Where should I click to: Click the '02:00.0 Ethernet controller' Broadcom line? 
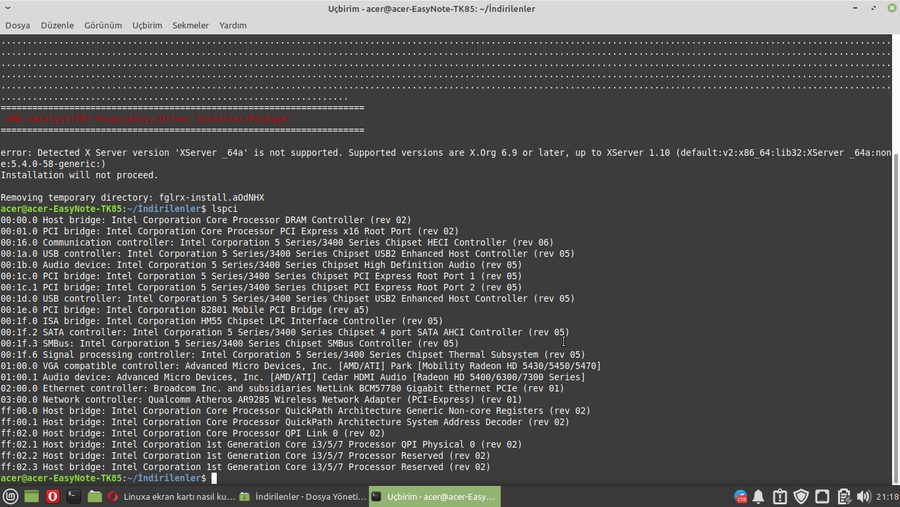click(282, 389)
